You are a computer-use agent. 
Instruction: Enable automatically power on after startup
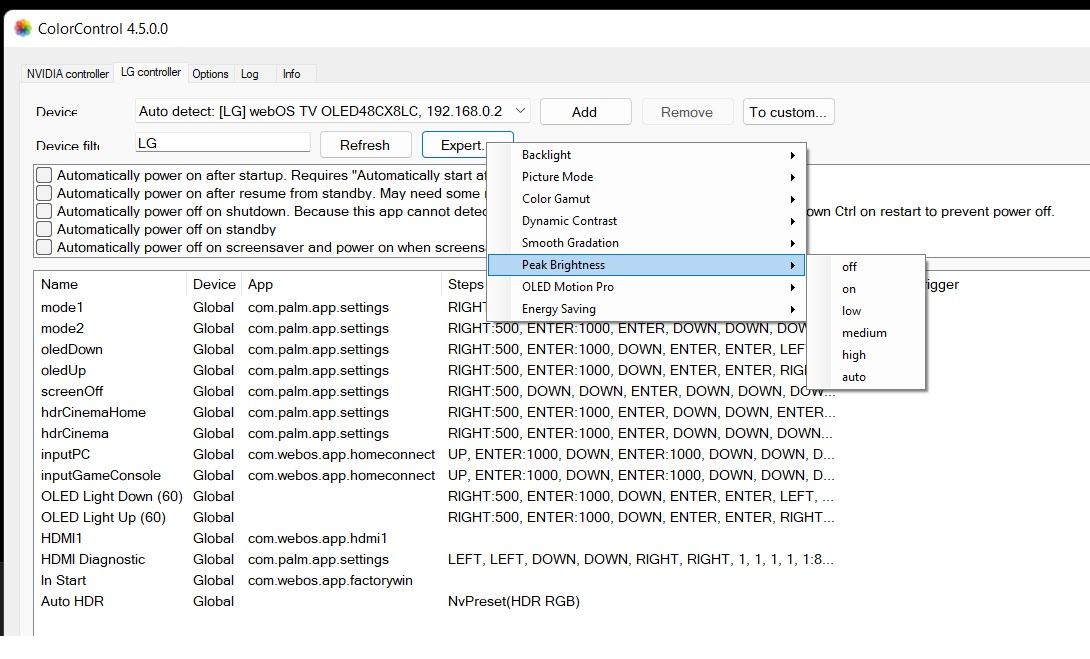44,175
